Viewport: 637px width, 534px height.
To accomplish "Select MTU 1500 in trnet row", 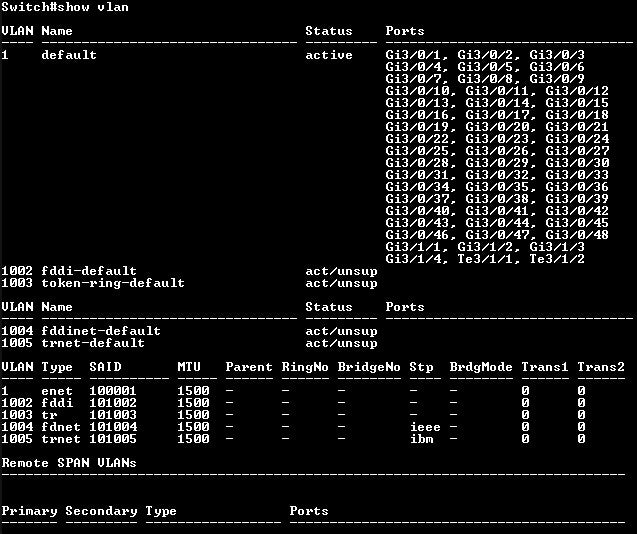I will [193, 439].
